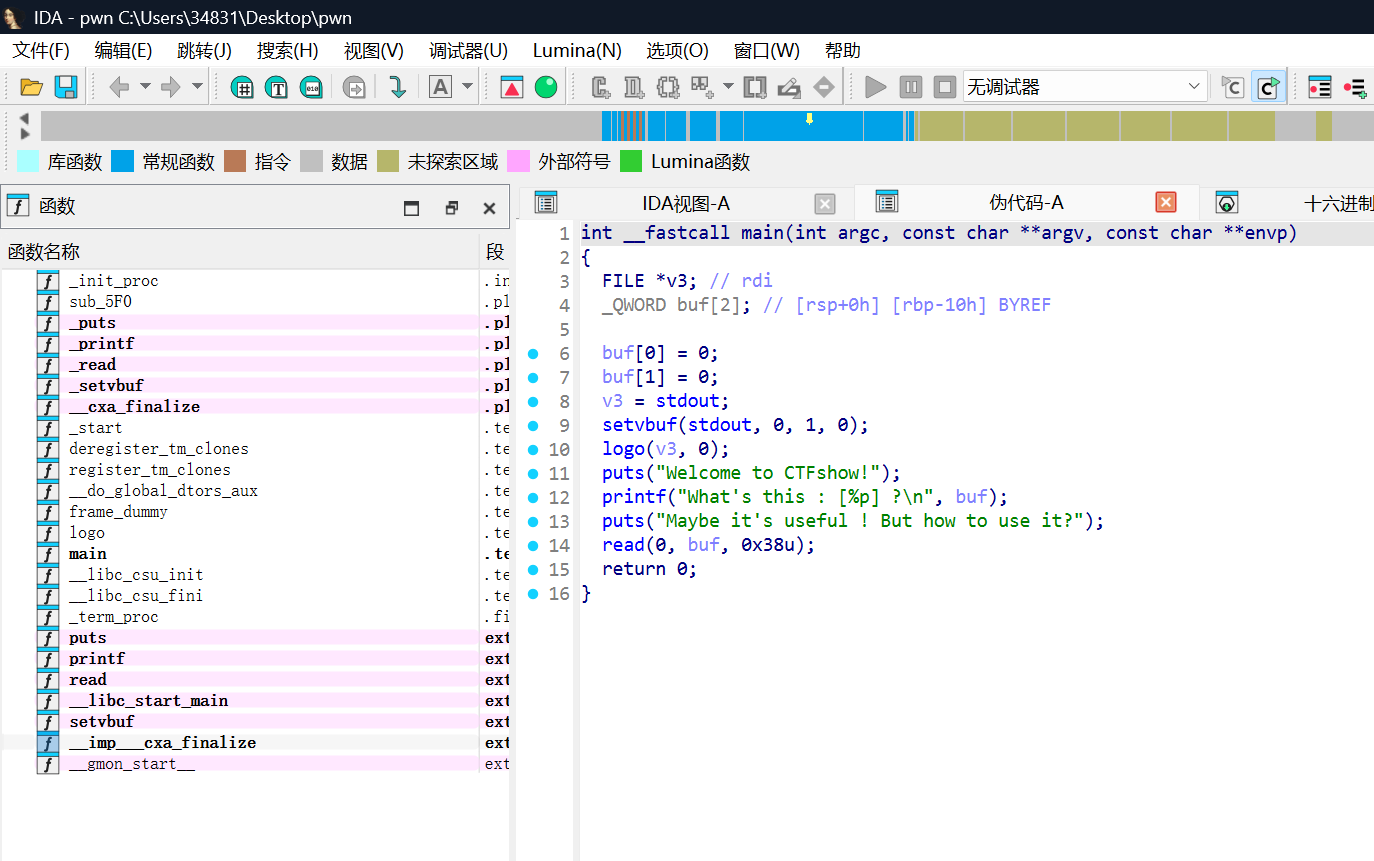This screenshot has width=1374, height=861.
Task: Open a file with the folder icon
Action: pyautogui.click(x=31, y=87)
